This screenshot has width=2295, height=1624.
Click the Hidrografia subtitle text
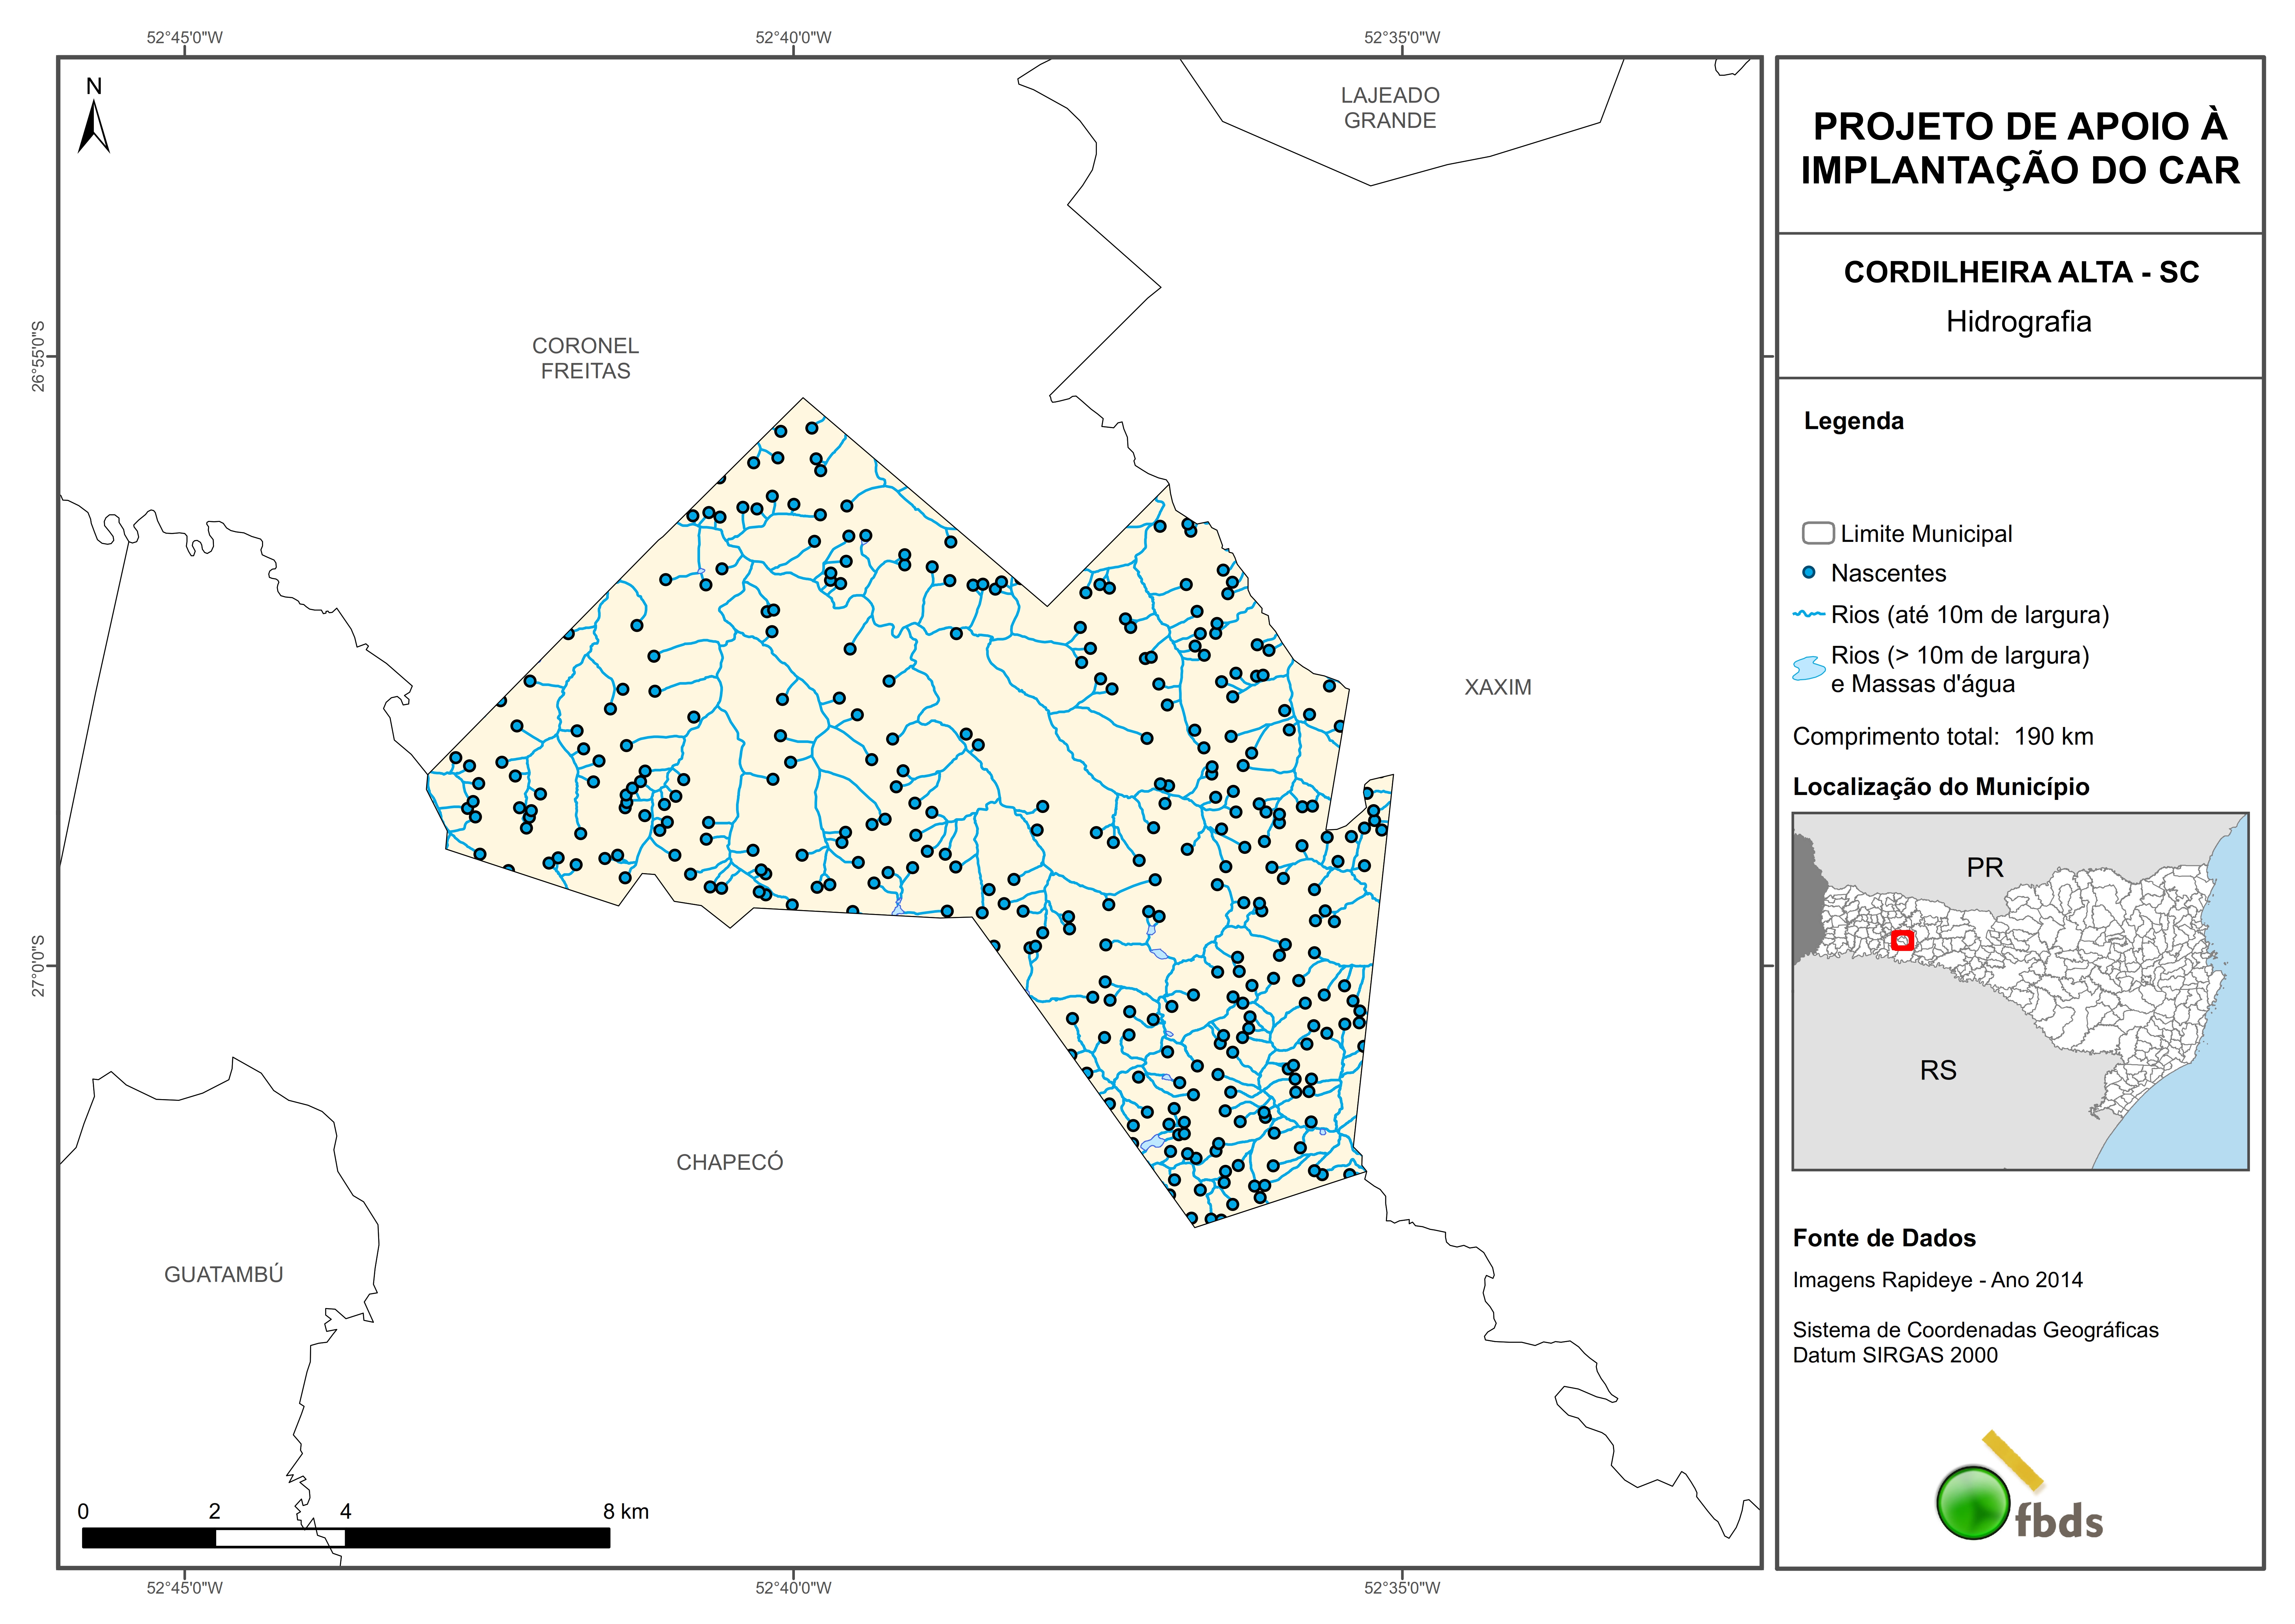(2018, 322)
